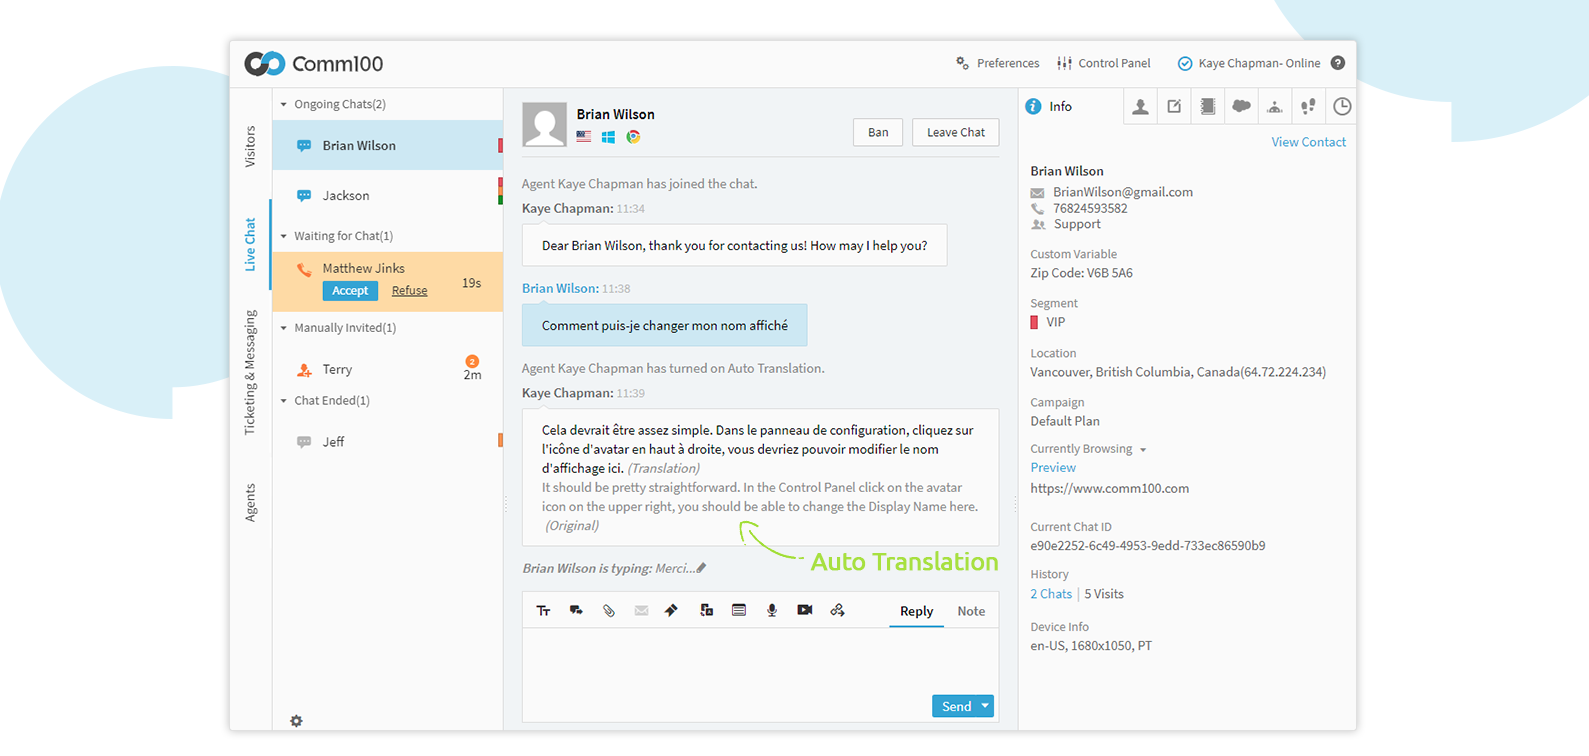Image resolution: width=1589 pixels, height=756 pixels.
Task: Collapse the Waiting for Chat section
Action: tap(284, 236)
